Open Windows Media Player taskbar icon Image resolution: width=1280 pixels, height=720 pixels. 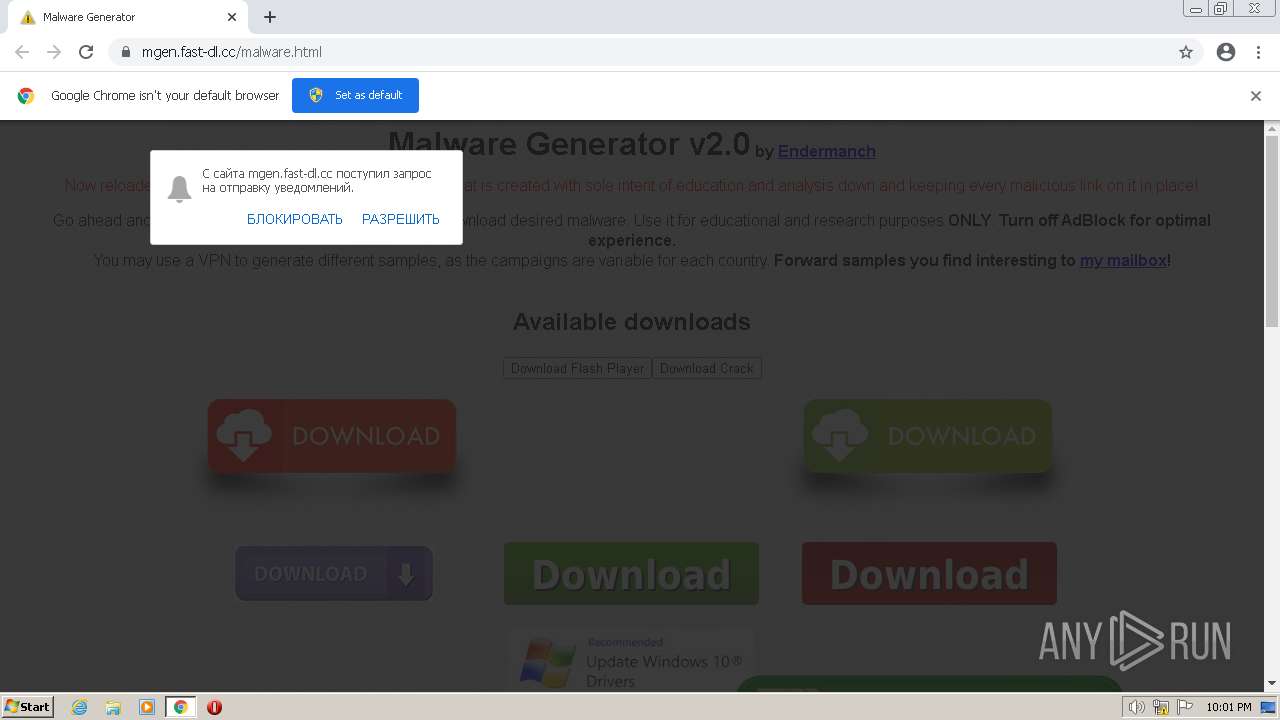pos(147,707)
